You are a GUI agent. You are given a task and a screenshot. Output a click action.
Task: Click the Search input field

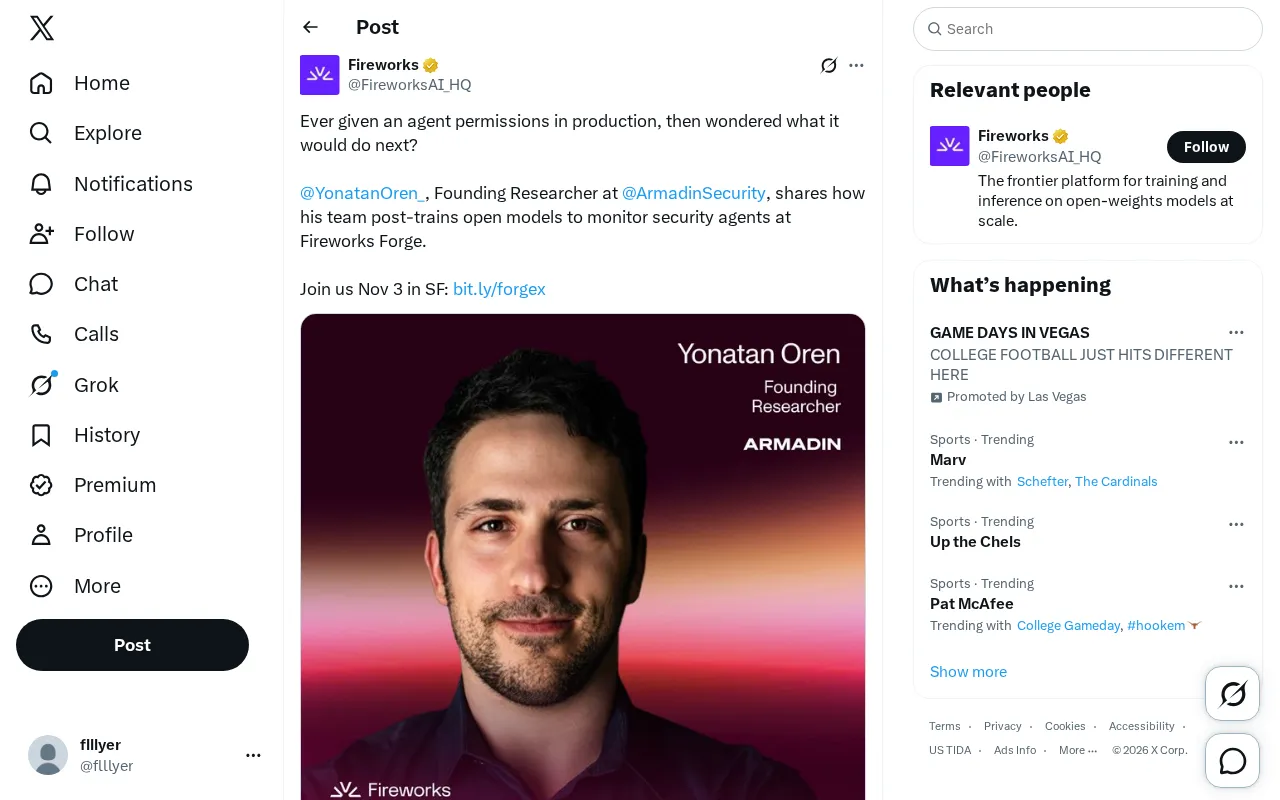(1088, 29)
